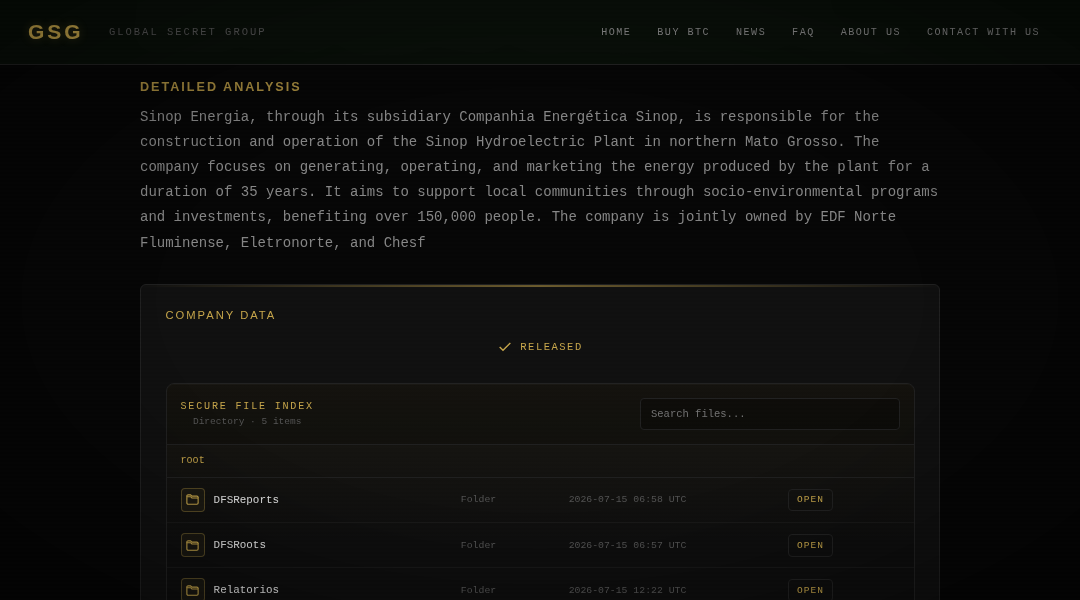1080x600 pixels.
Task: Click the RELEASED status label
Action: [x=551, y=346]
